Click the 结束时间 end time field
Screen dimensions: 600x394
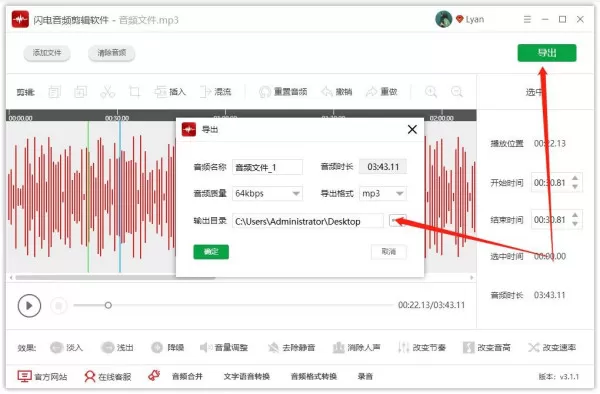coord(551,220)
